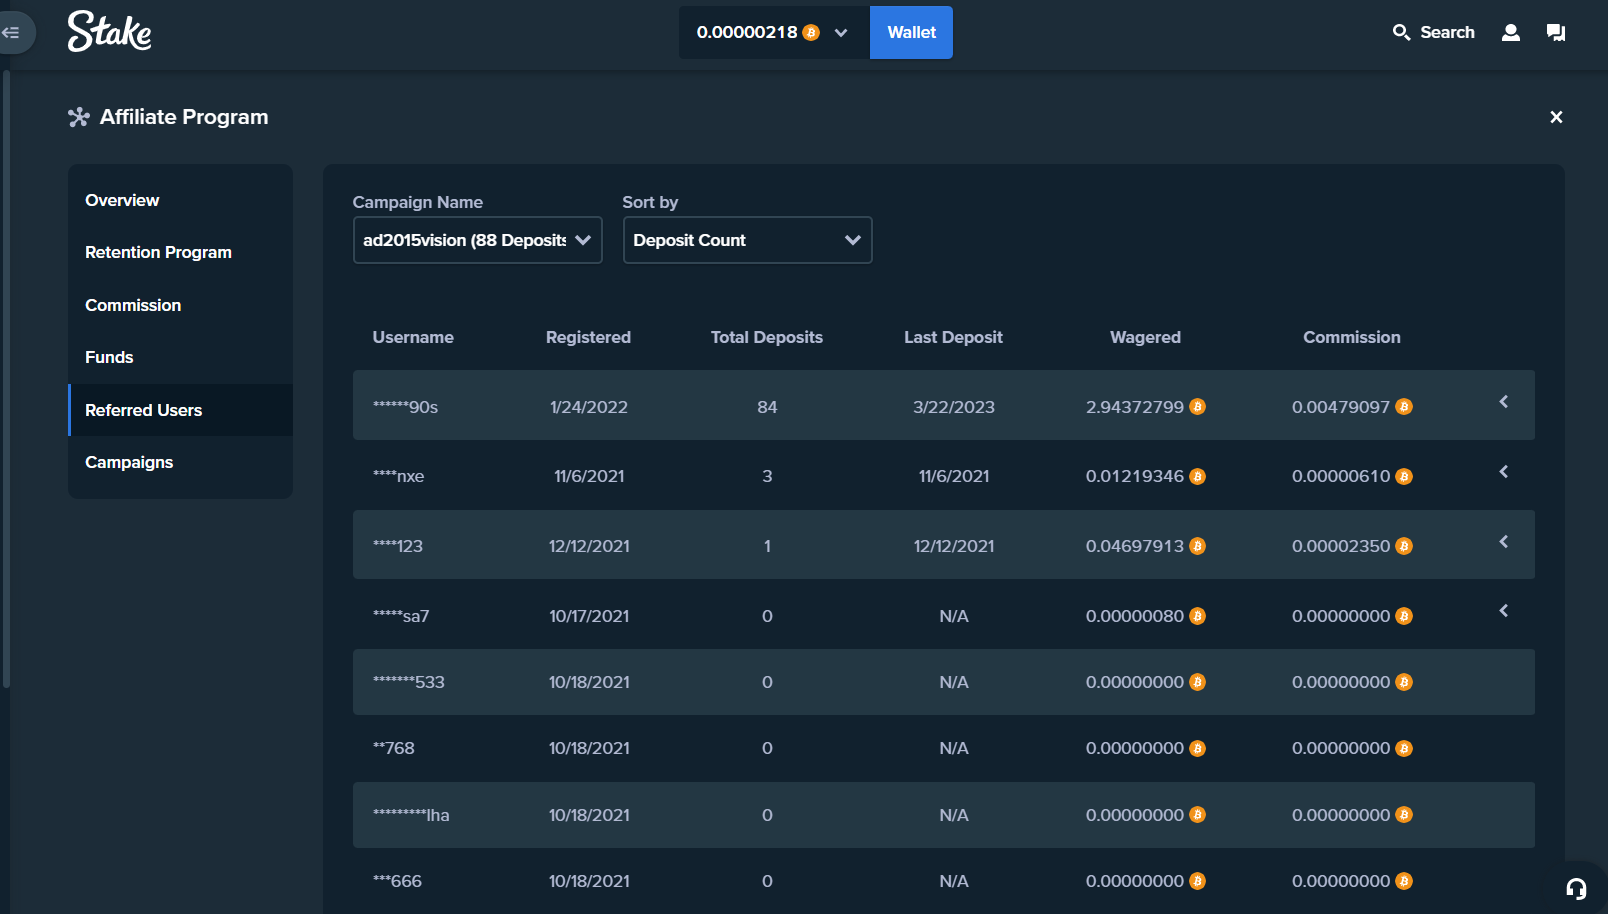
Task: Click the Wallet button
Action: point(911,32)
